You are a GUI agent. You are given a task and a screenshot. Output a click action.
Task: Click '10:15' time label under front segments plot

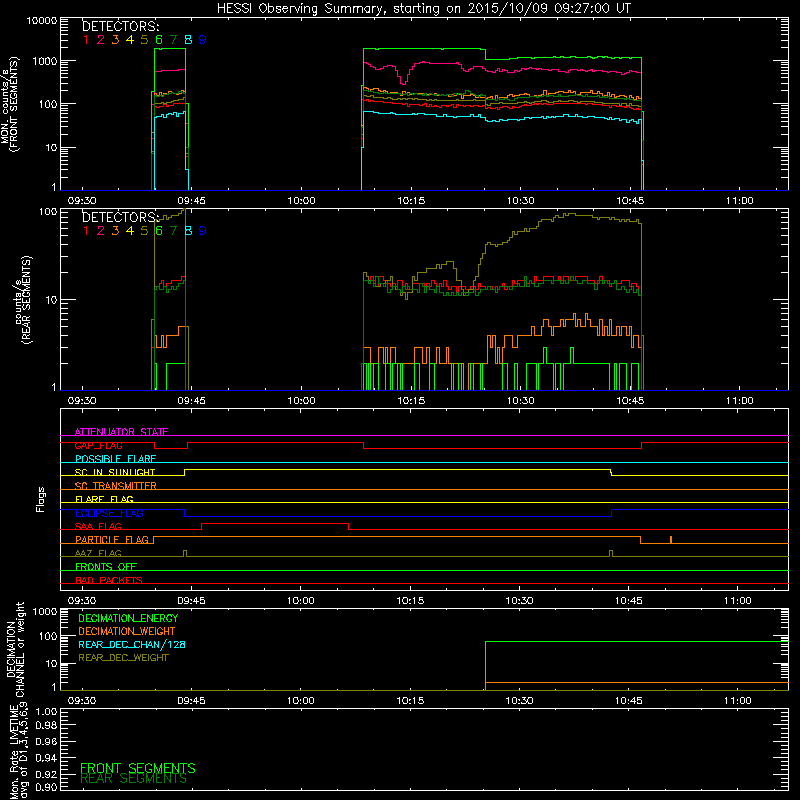click(411, 201)
